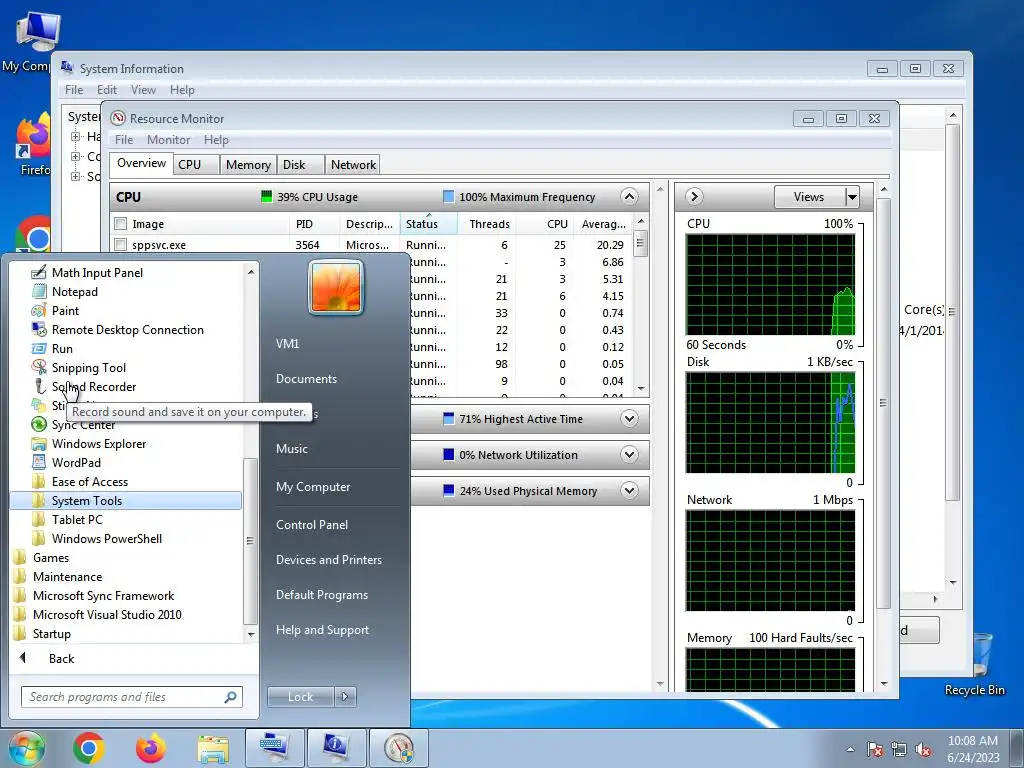Open the Edit menu in System Information
This screenshot has height=768, width=1024.
pyautogui.click(x=106, y=90)
